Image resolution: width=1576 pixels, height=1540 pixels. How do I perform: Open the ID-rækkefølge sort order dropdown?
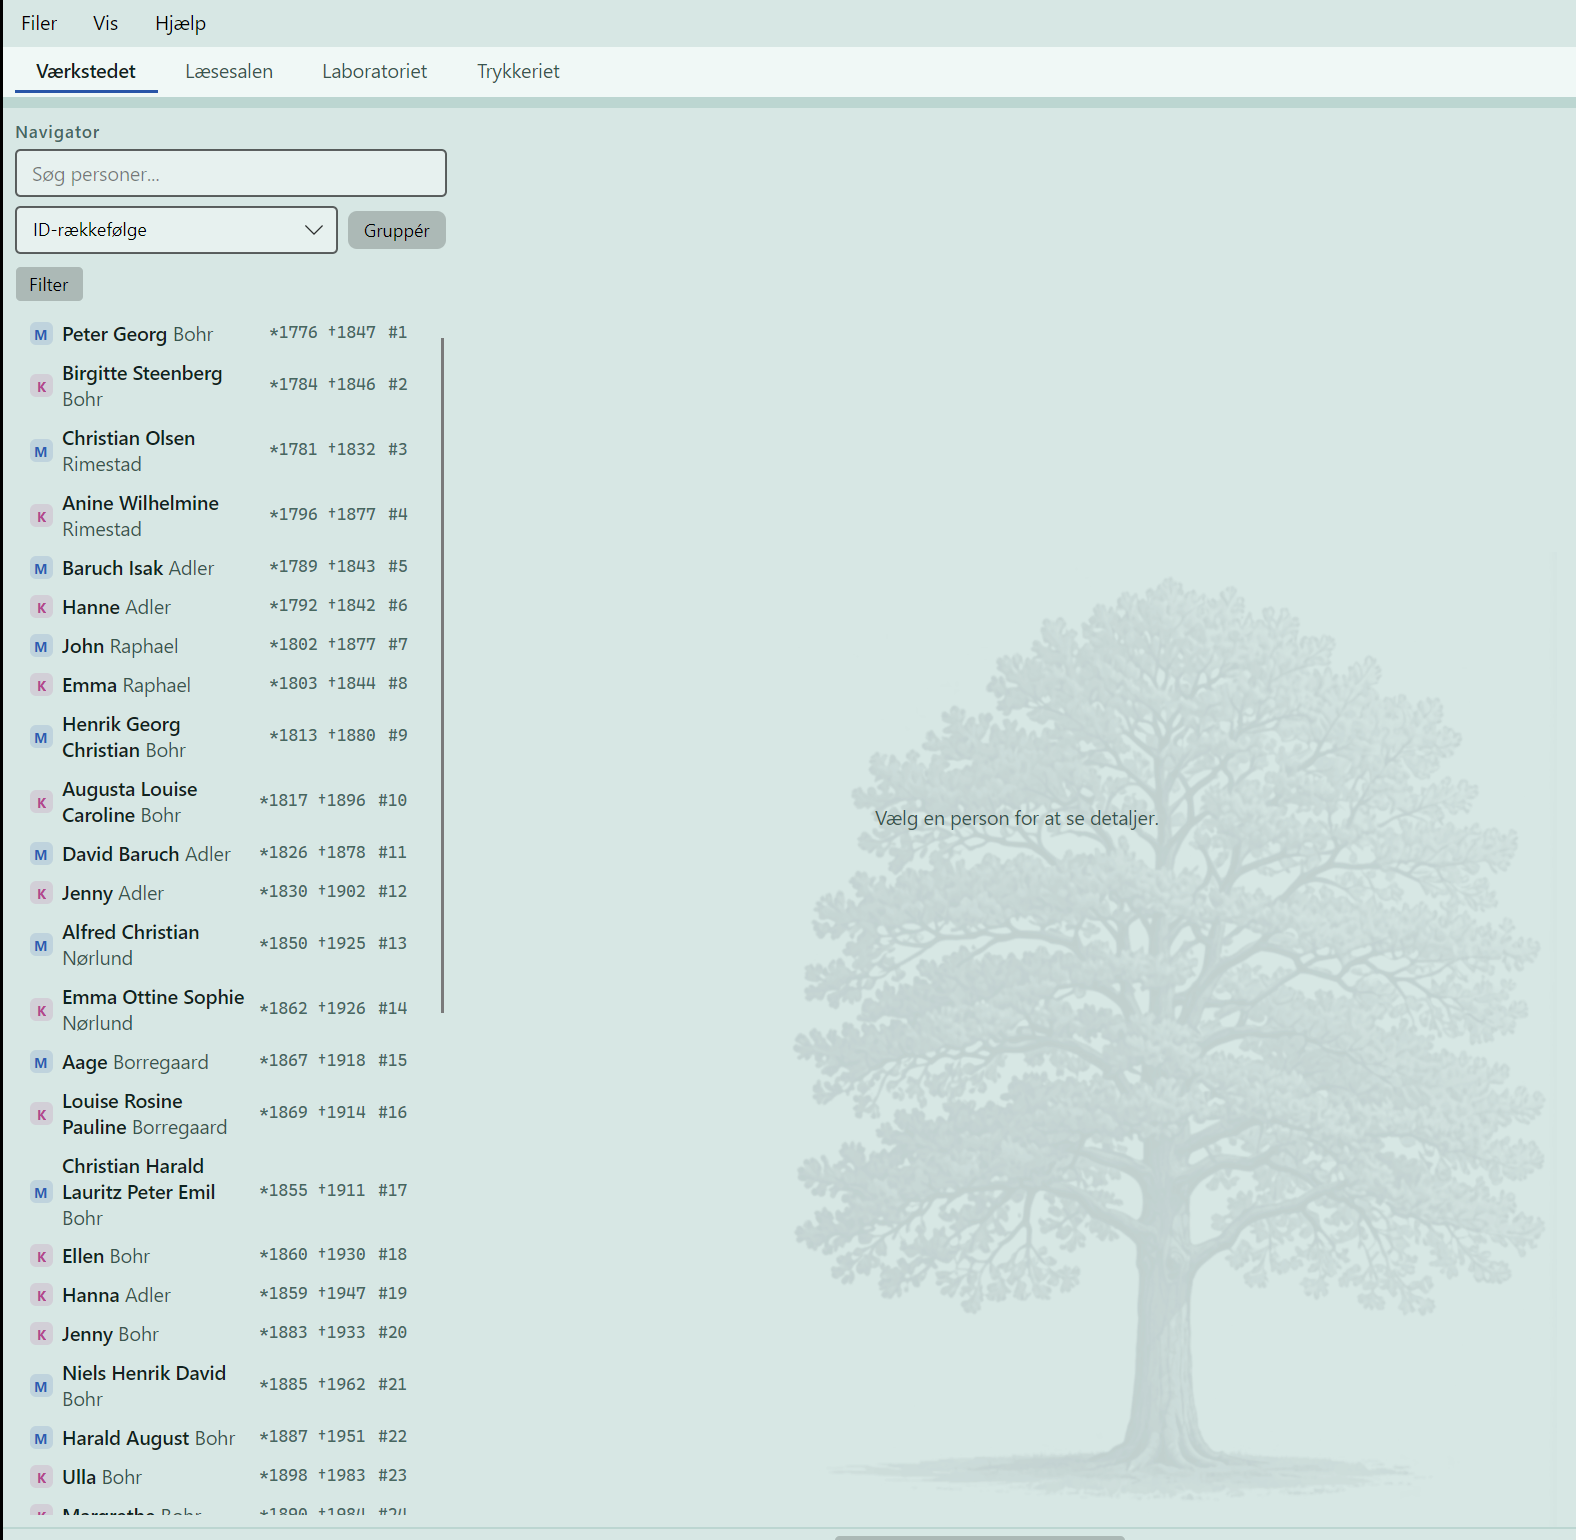176,230
